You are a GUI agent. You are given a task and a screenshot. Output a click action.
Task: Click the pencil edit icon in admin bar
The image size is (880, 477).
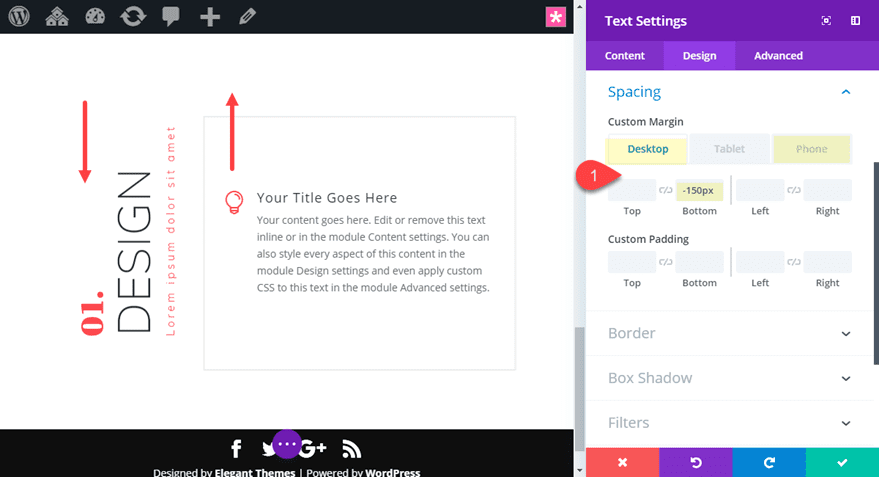[x=247, y=17]
